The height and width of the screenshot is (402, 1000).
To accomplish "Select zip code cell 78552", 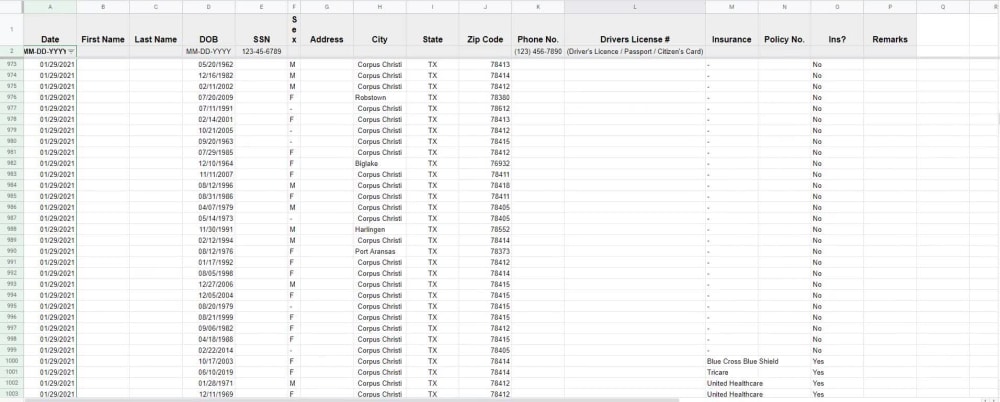I will pos(485,229).
